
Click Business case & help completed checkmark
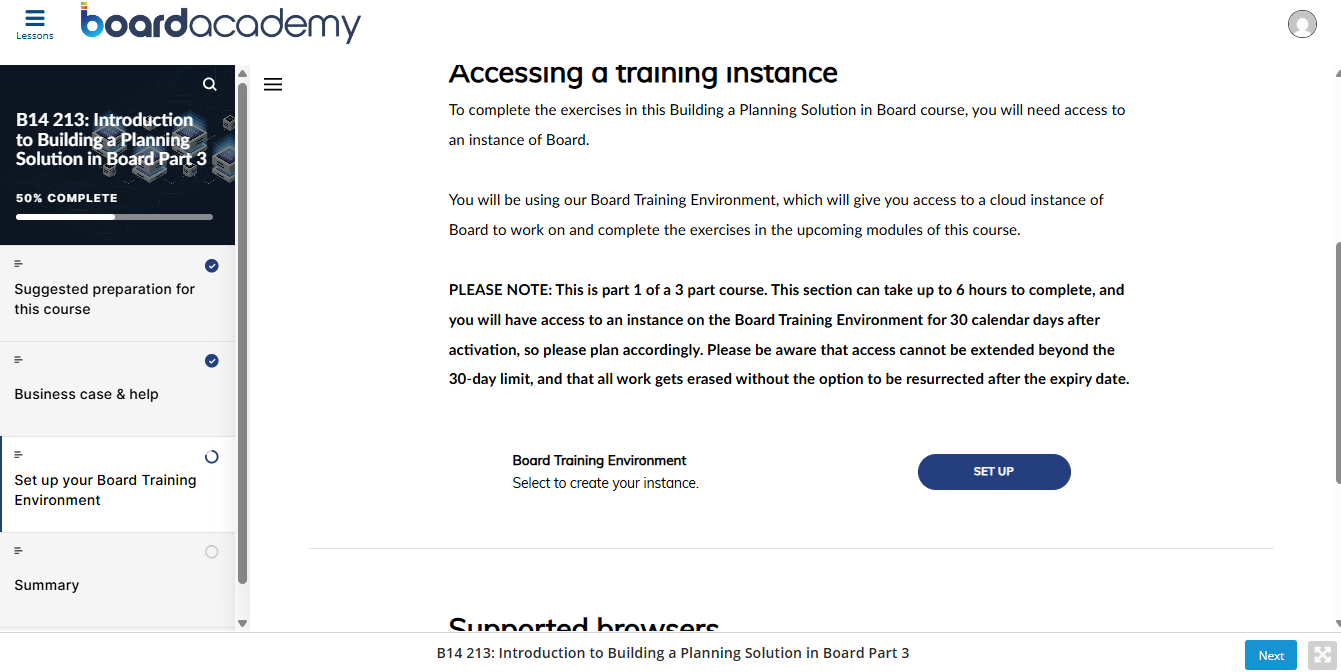(x=211, y=361)
